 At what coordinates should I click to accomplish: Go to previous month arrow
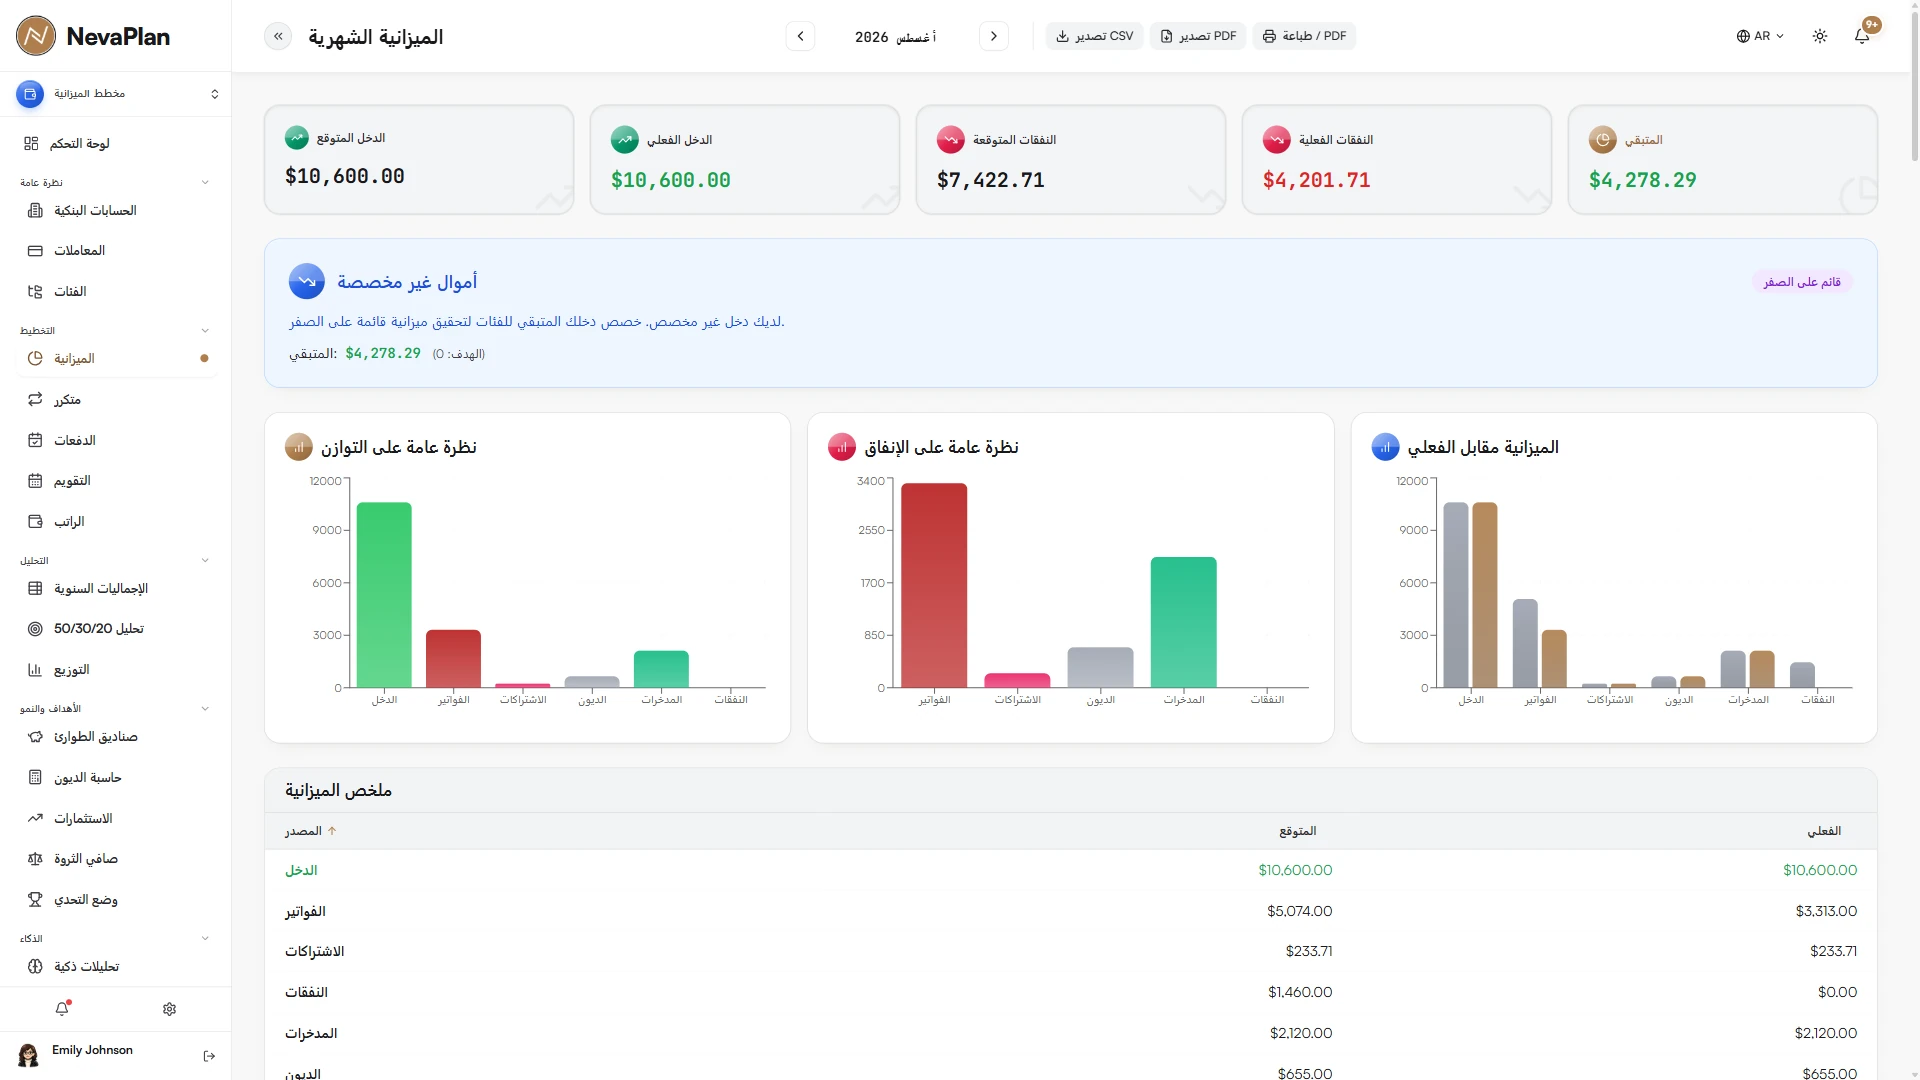800,36
